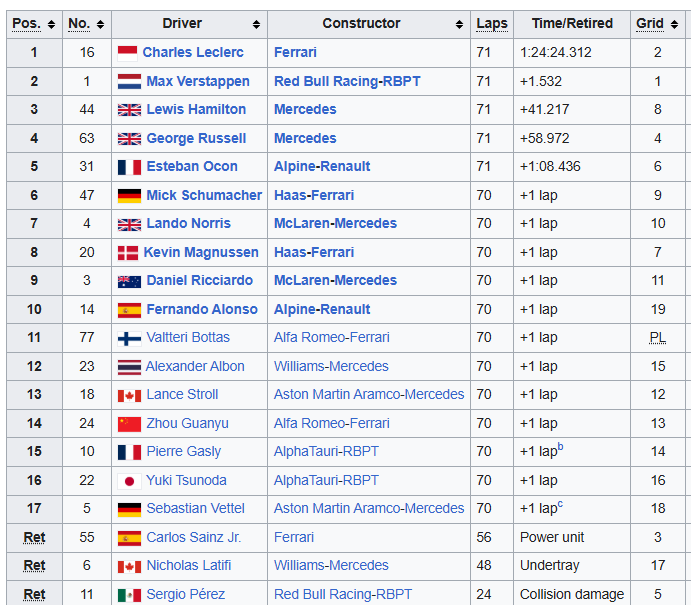Viewport: 691px width, 605px height.
Task: Open Valtteri Bottas driver link
Action: pyautogui.click(x=188, y=338)
